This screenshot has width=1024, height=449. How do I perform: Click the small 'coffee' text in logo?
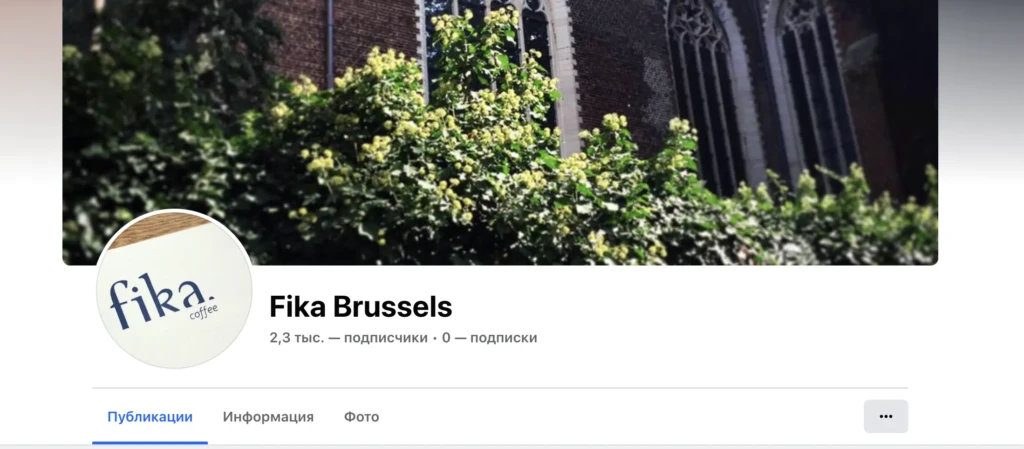[203, 312]
